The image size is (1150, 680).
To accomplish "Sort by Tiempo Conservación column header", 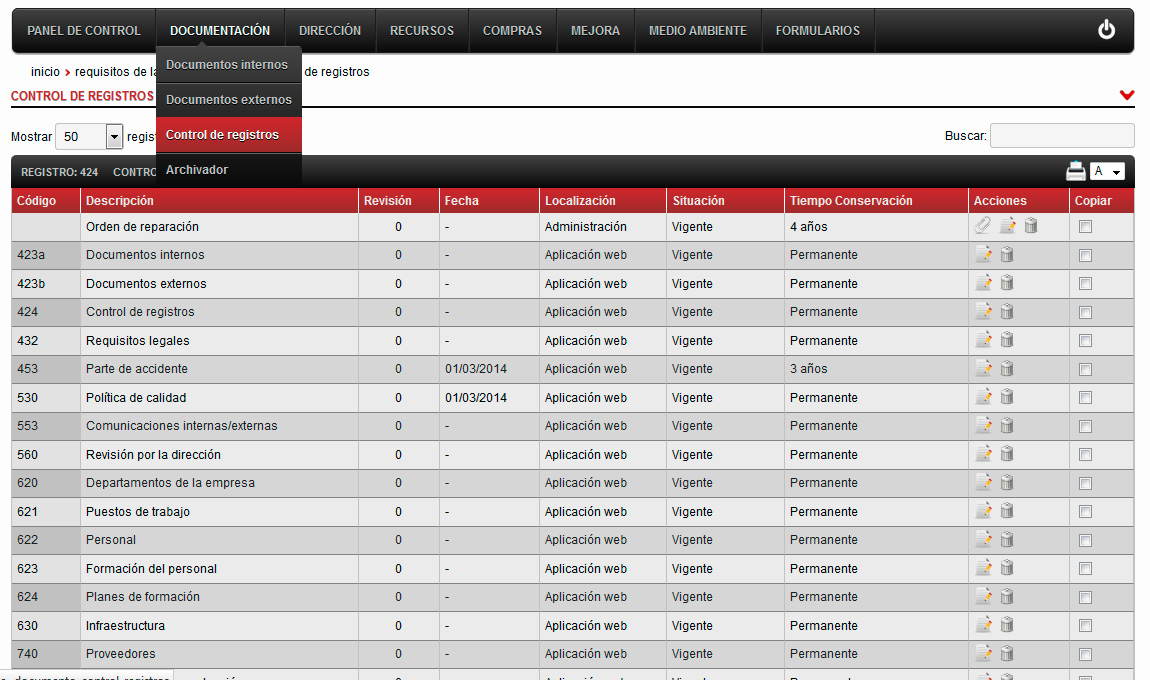I will (876, 201).
